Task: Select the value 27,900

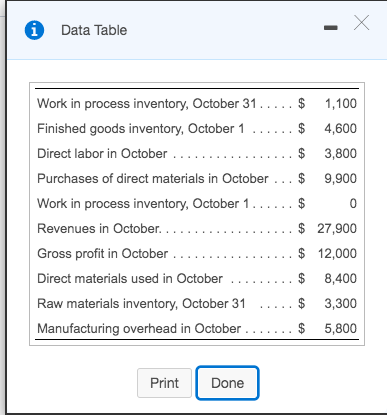Action: click(x=337, y=229)
